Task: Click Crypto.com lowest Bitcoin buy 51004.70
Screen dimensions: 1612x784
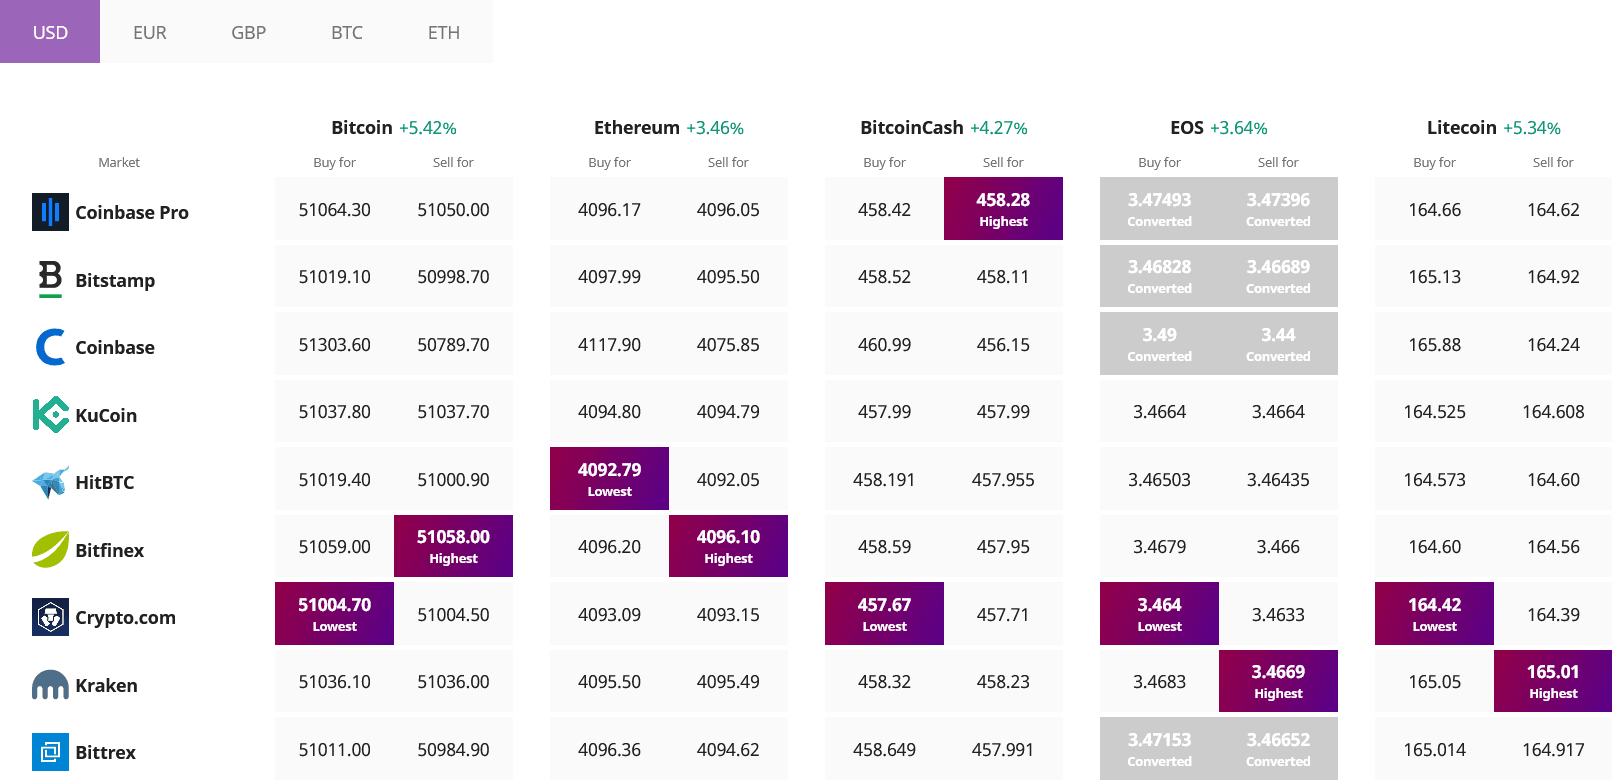Action: (334, 614)
